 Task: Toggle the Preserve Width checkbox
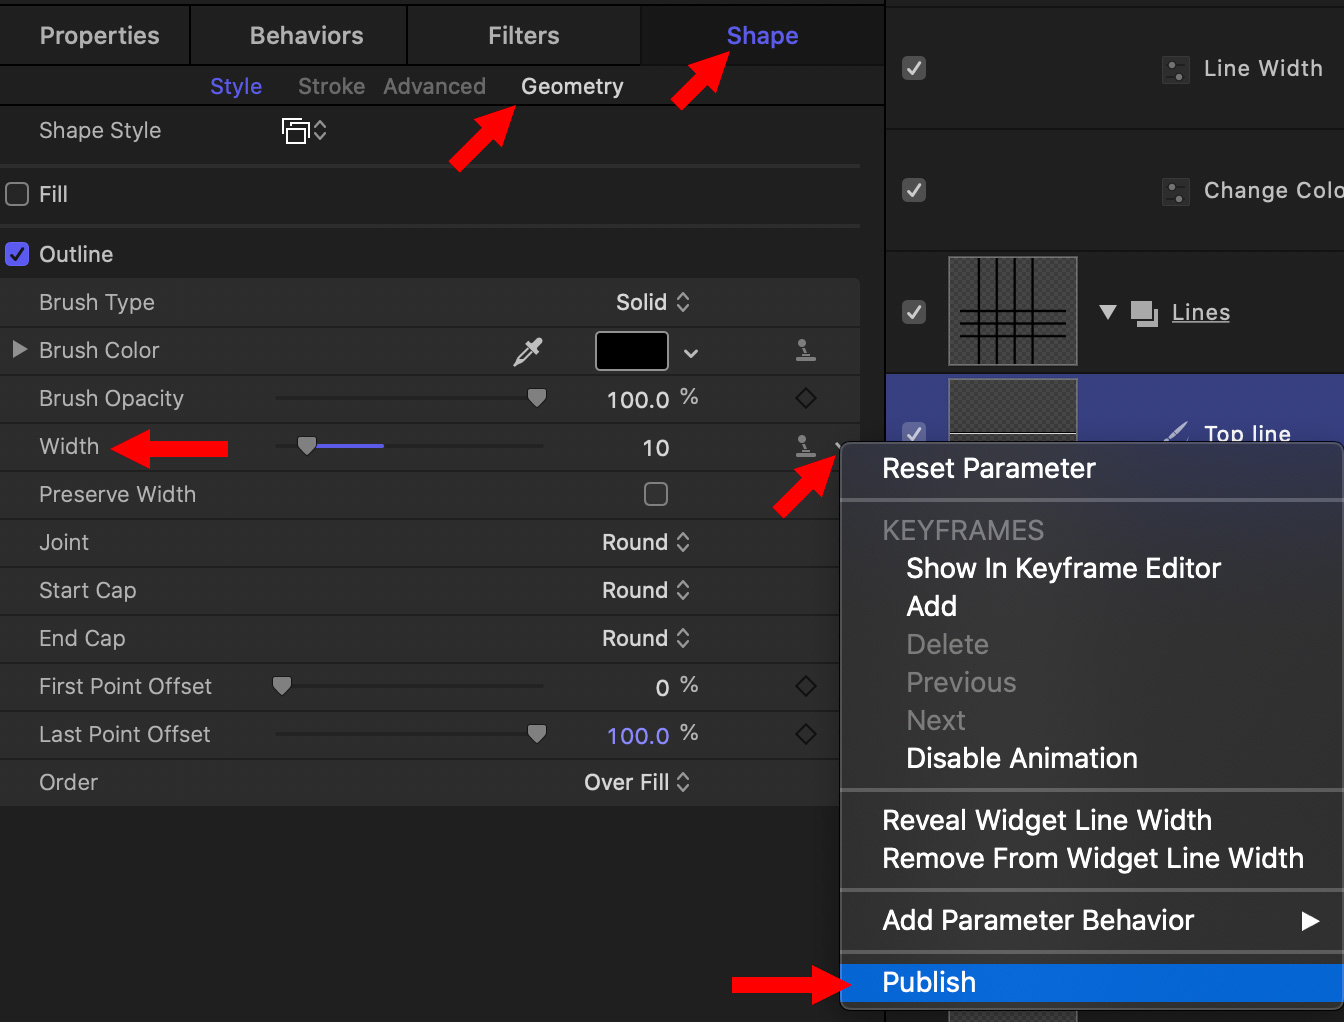656,494
